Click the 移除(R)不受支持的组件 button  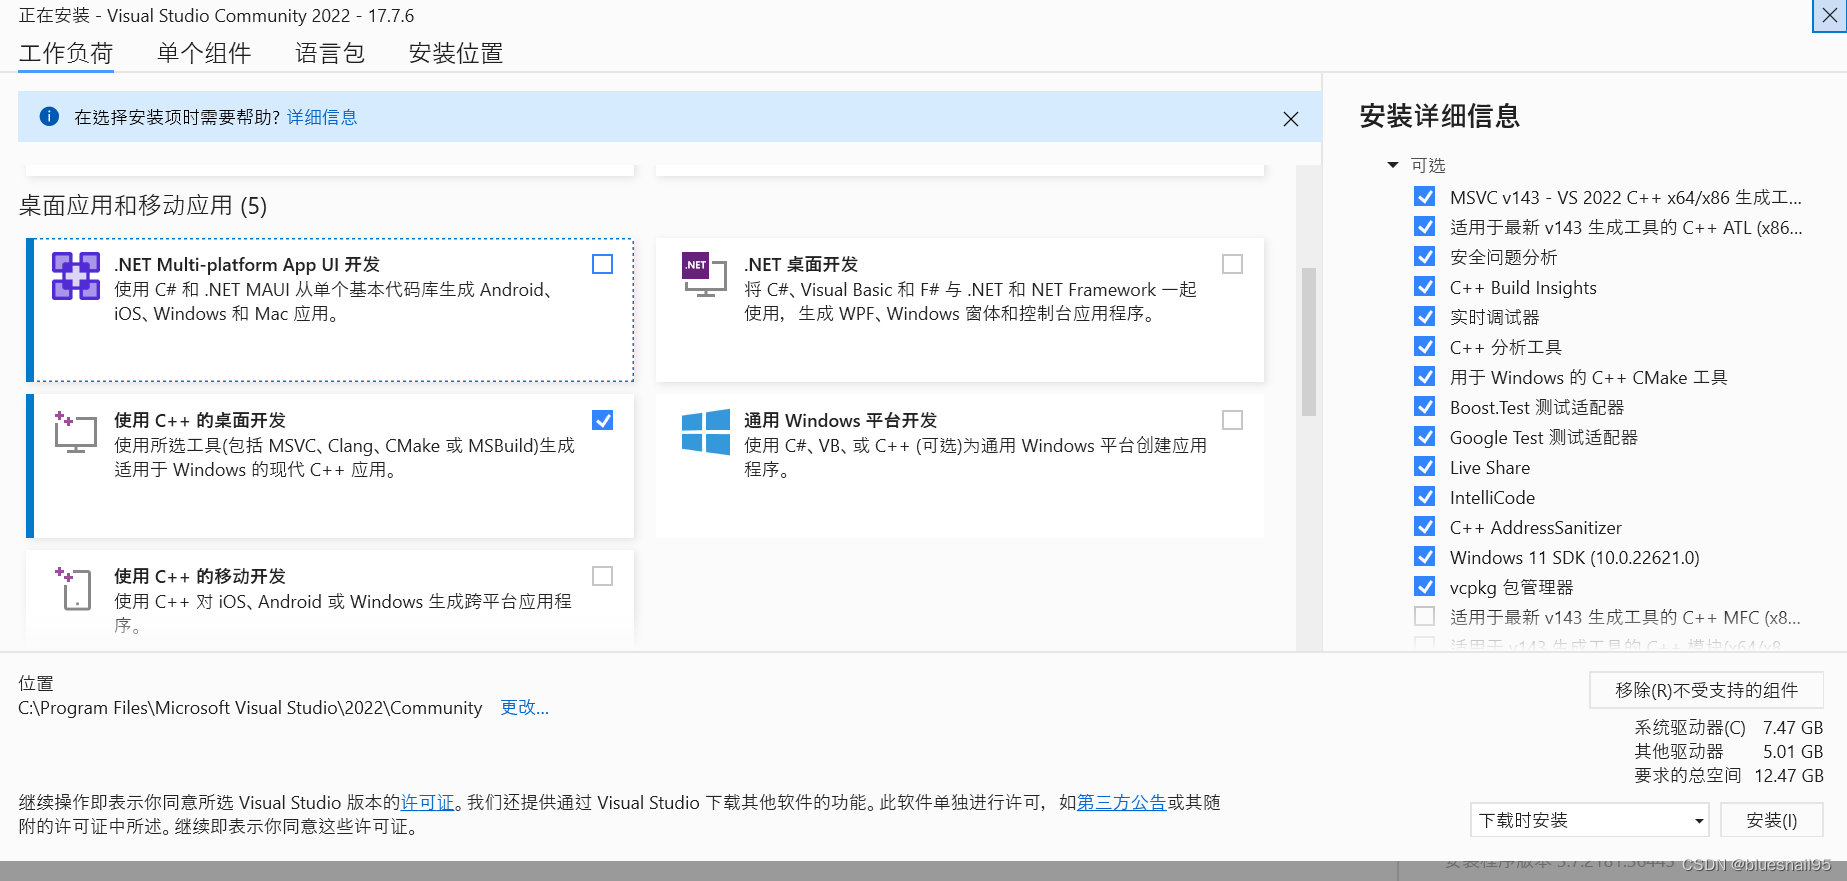click(x=1706, y=690)
